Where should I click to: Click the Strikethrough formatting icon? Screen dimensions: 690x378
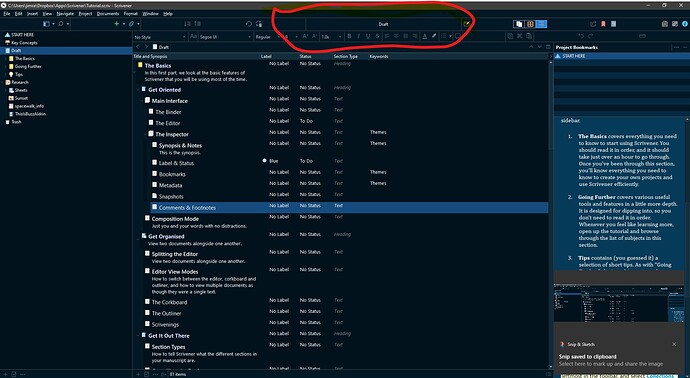[378, 37]
